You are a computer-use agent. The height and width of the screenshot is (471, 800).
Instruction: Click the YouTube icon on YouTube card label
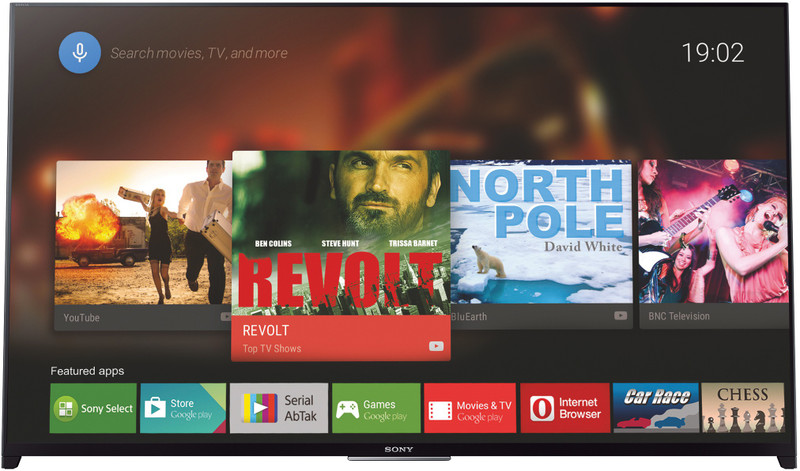(226, 317)
